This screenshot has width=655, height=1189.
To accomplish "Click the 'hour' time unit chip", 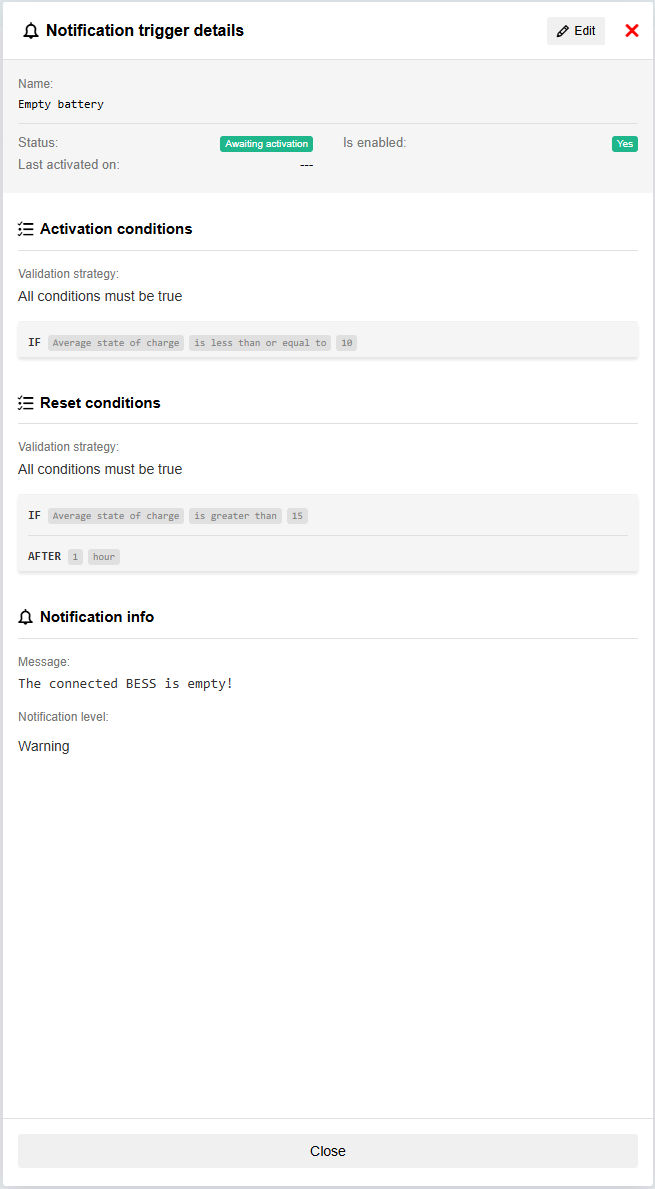I will click(104, 557).
